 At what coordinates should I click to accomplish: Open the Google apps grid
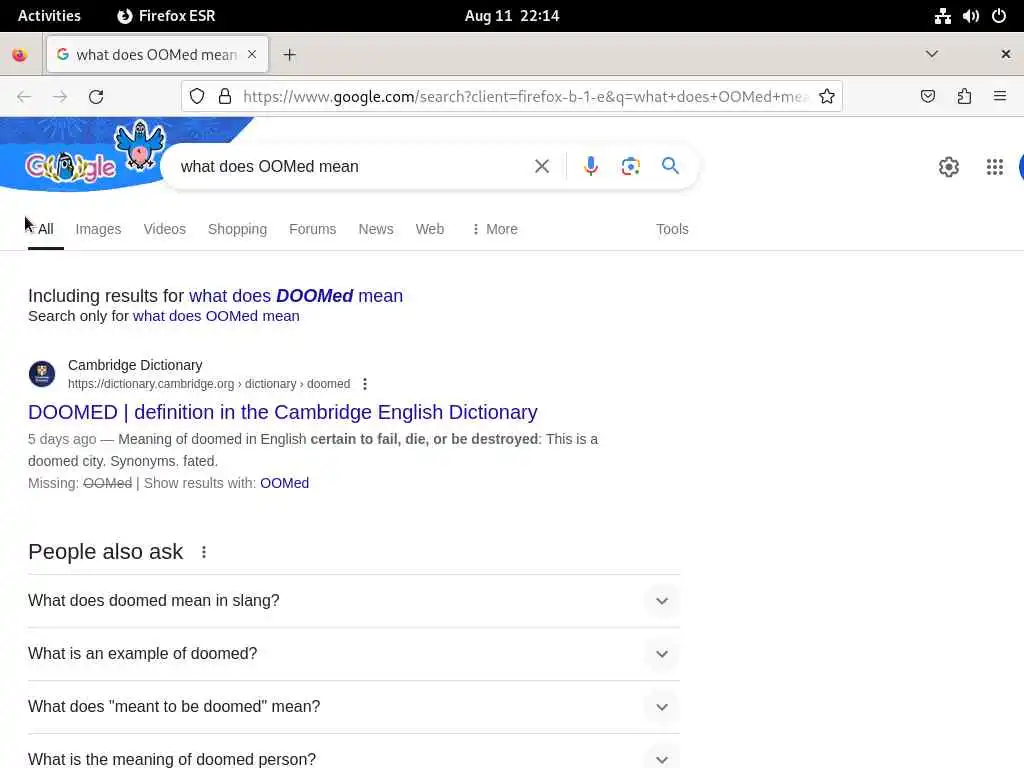[x=995, y=167]
